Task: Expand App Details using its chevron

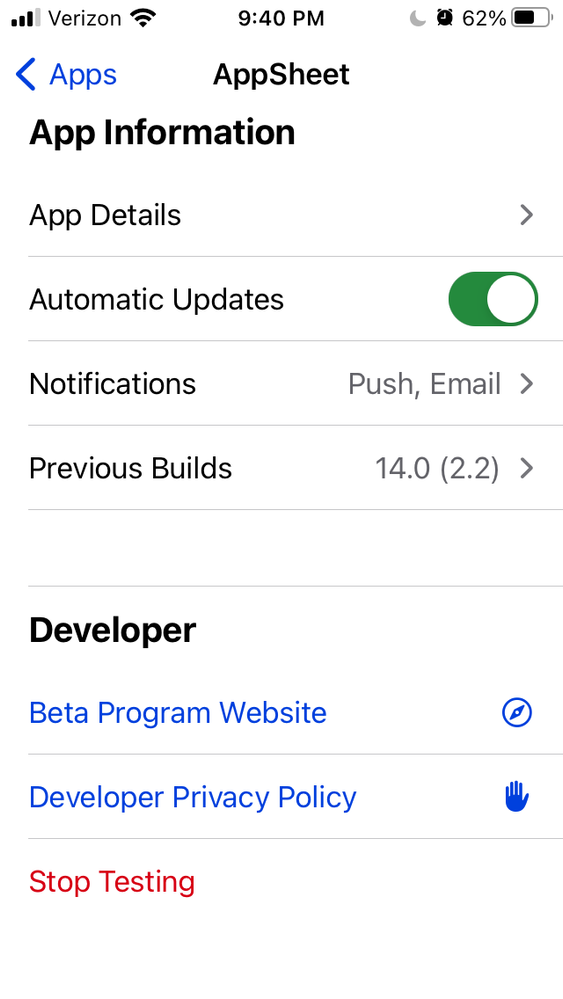Action: click(x=526, y=215)
